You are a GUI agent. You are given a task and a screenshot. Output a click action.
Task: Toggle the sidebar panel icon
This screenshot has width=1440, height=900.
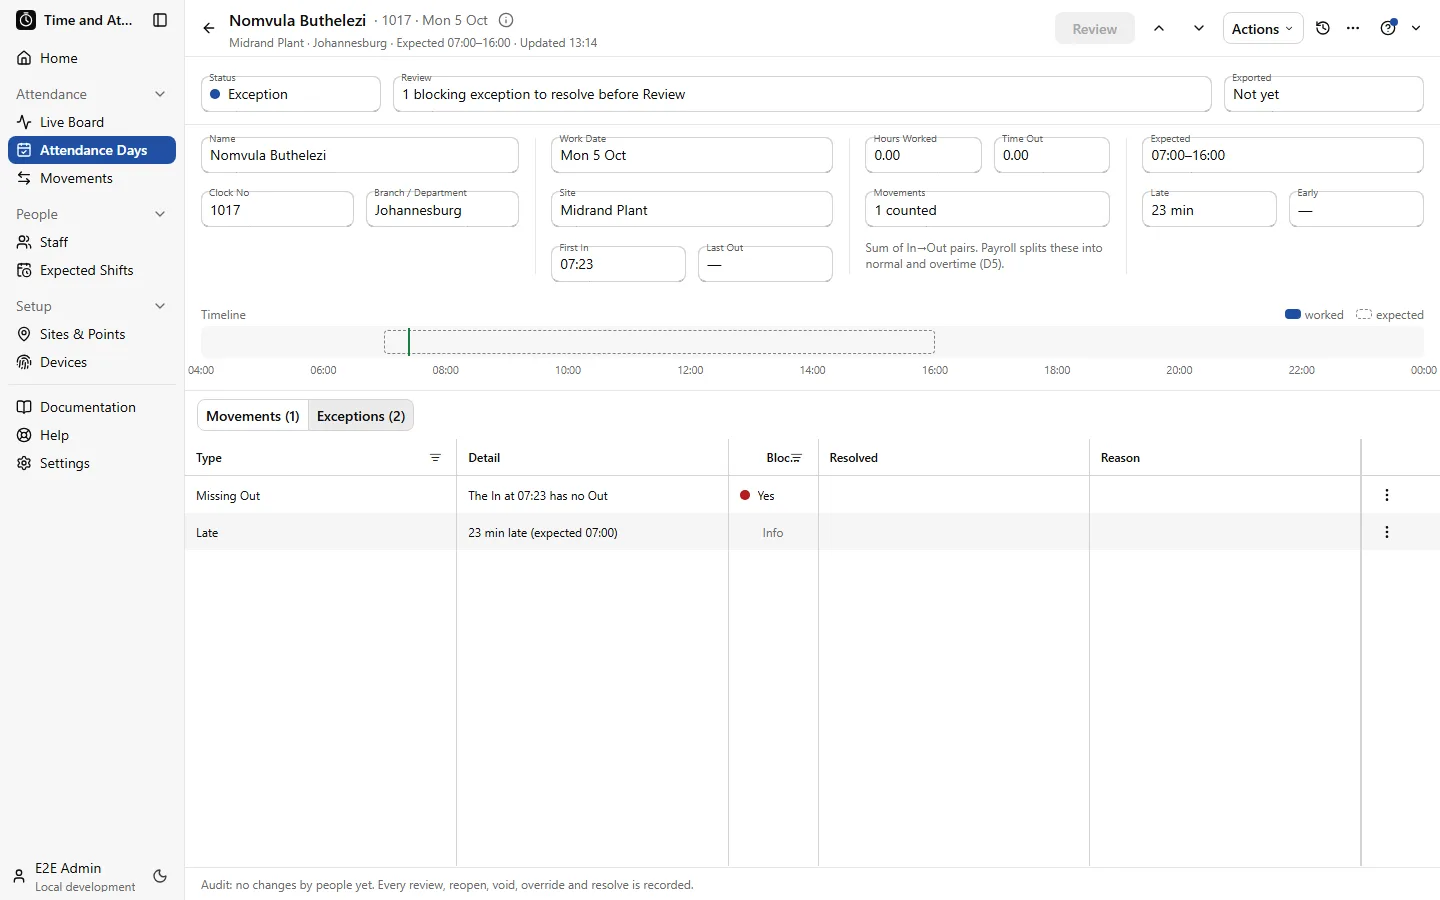[x=160, y=20]
